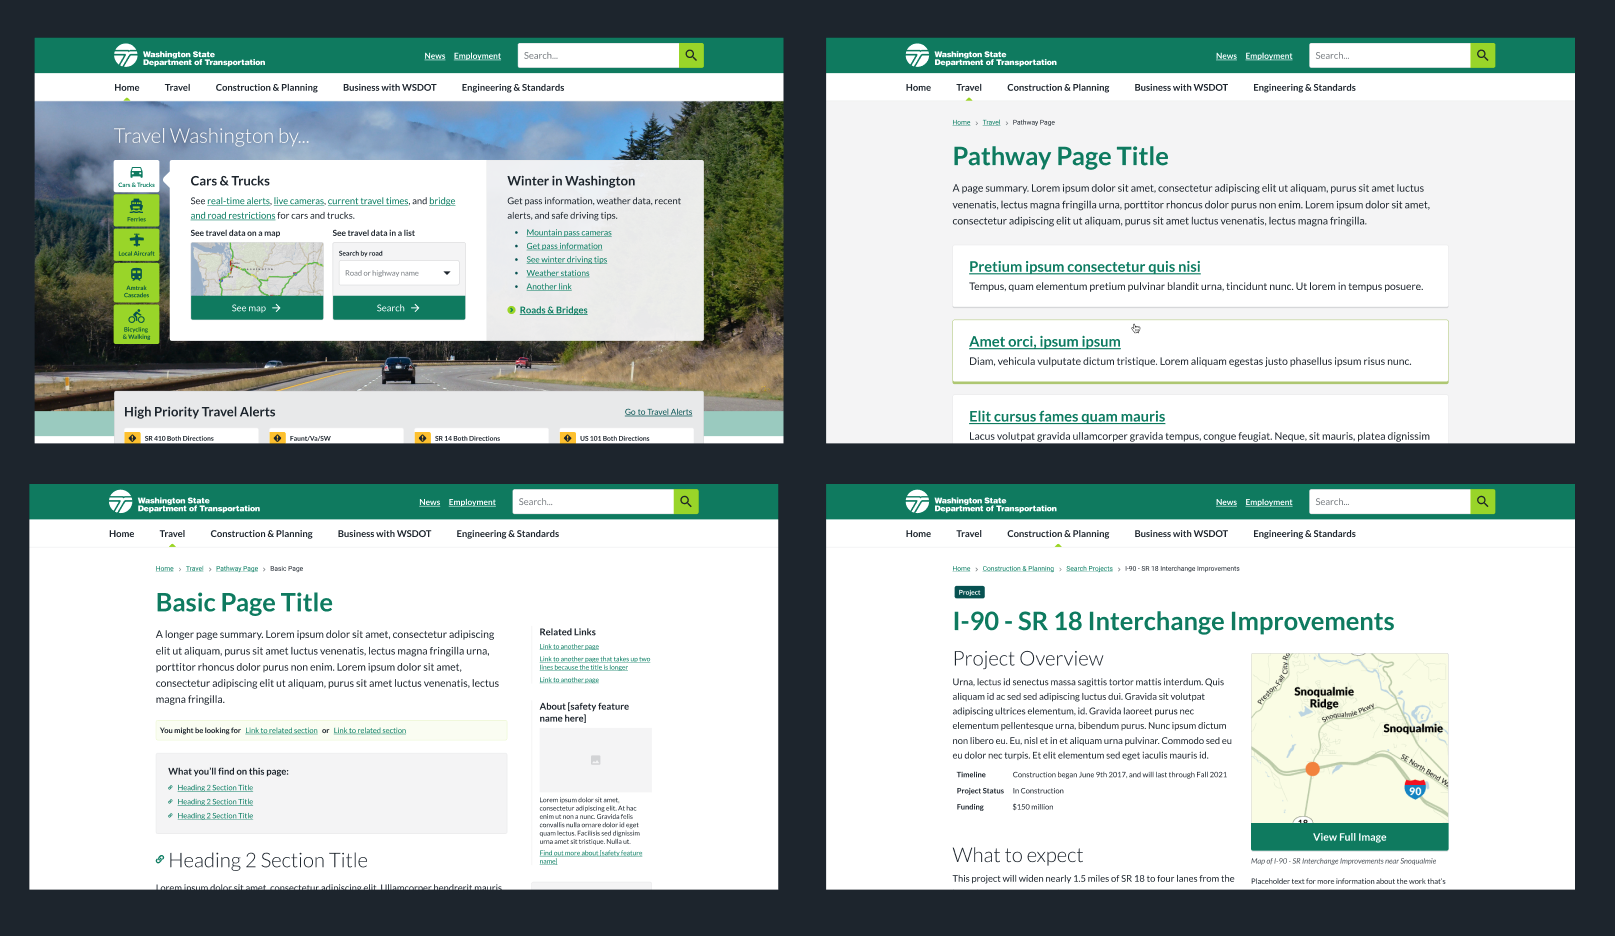Click the green arrow bullet before Roads & Bridges
1615x936 pixels.
pyautogui.click(x=512, y=310)
